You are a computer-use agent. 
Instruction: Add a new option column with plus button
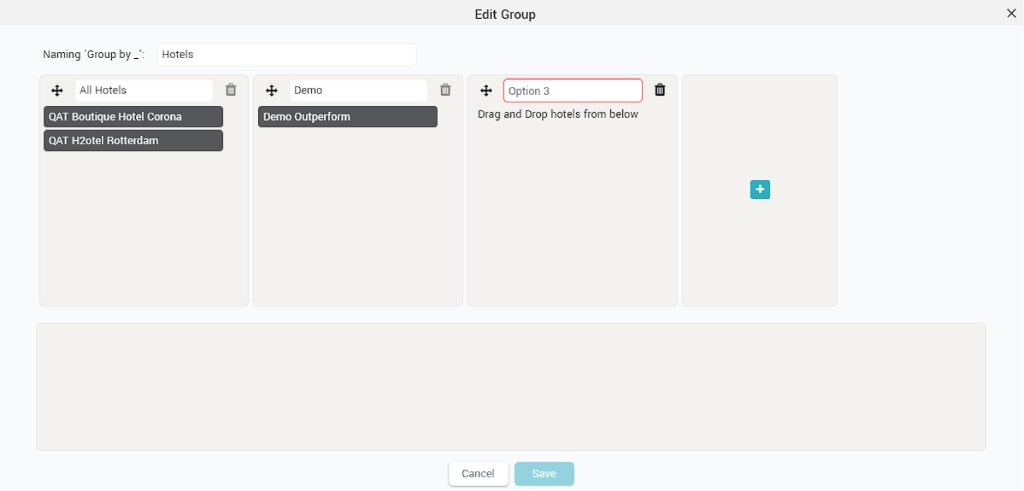click(760, 190)
